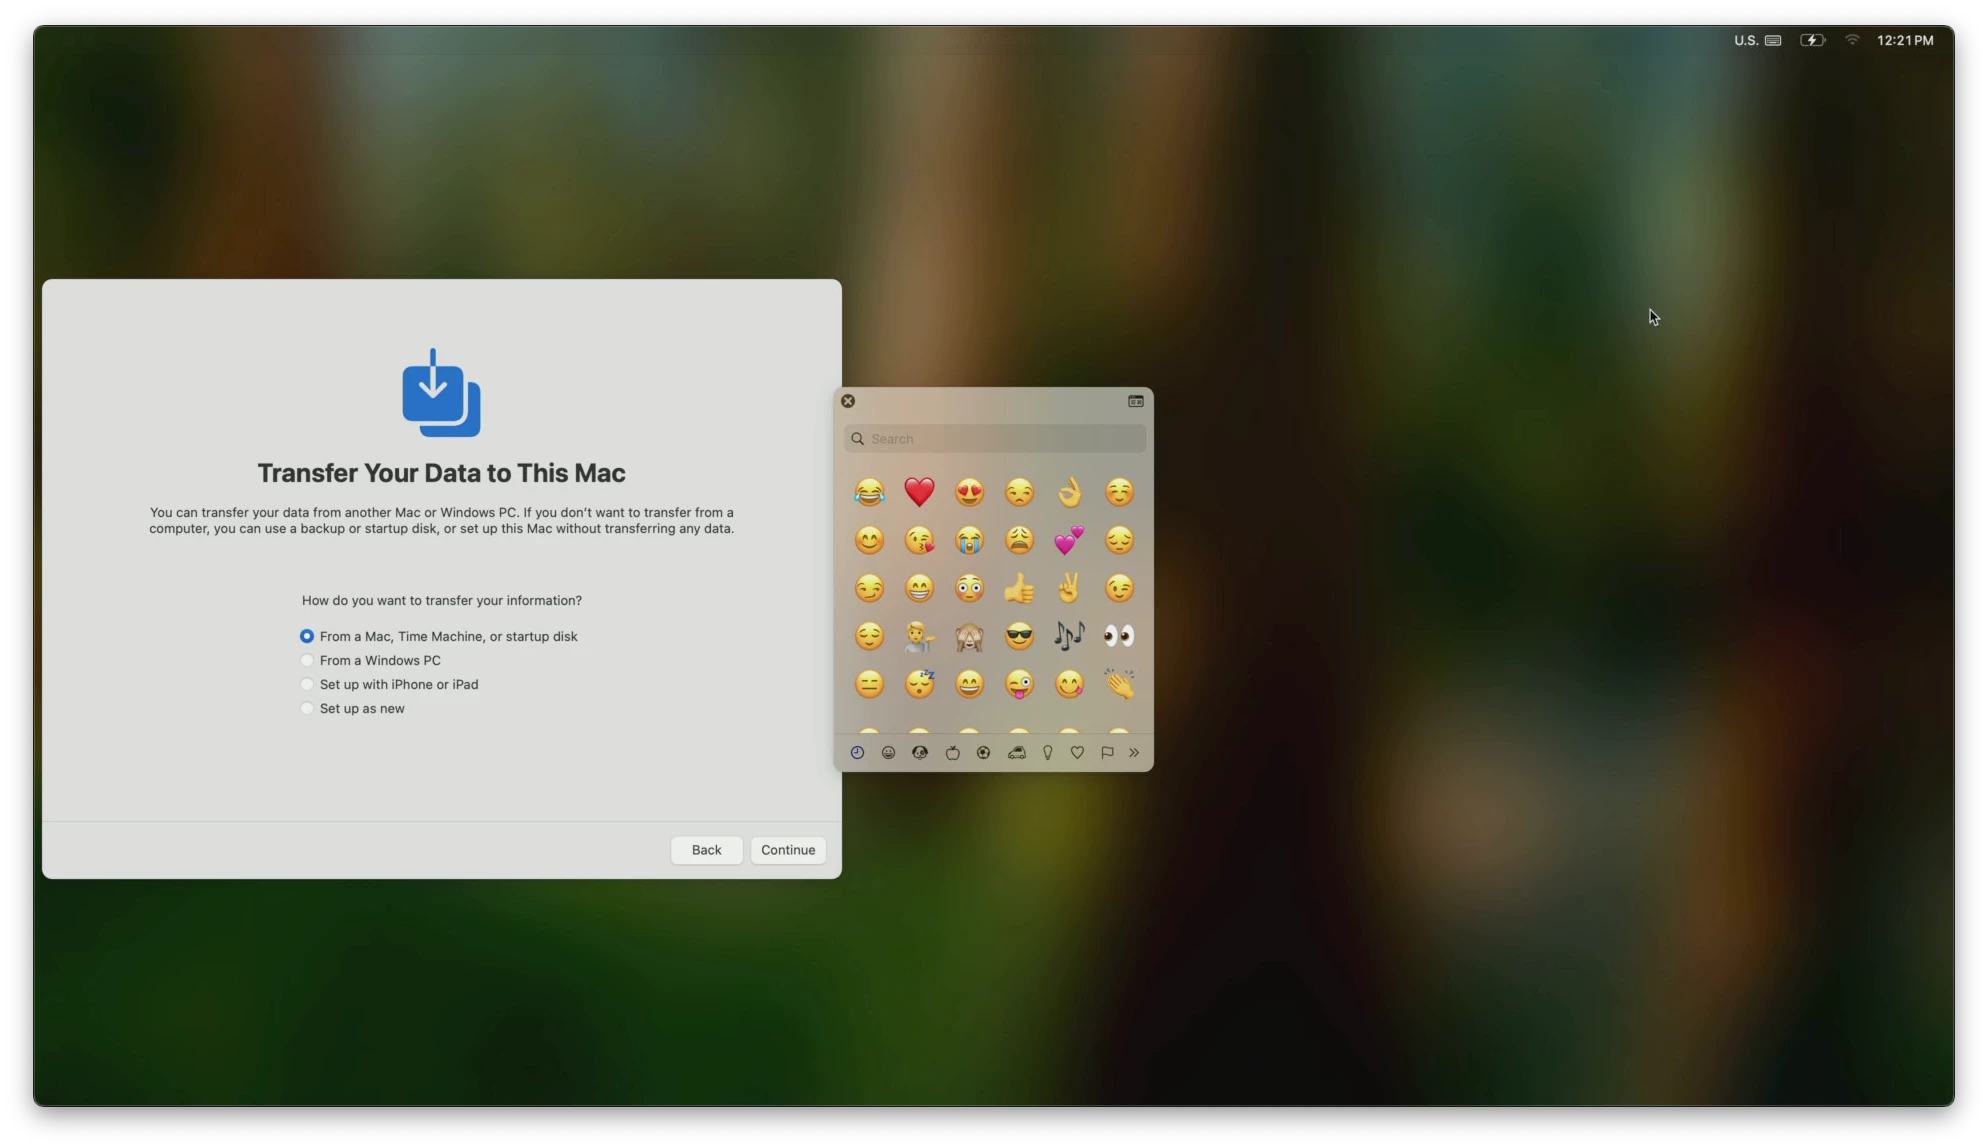1988x1148 pixels.
Task: Focus the emoji Search field
Action: coord(994,439)
